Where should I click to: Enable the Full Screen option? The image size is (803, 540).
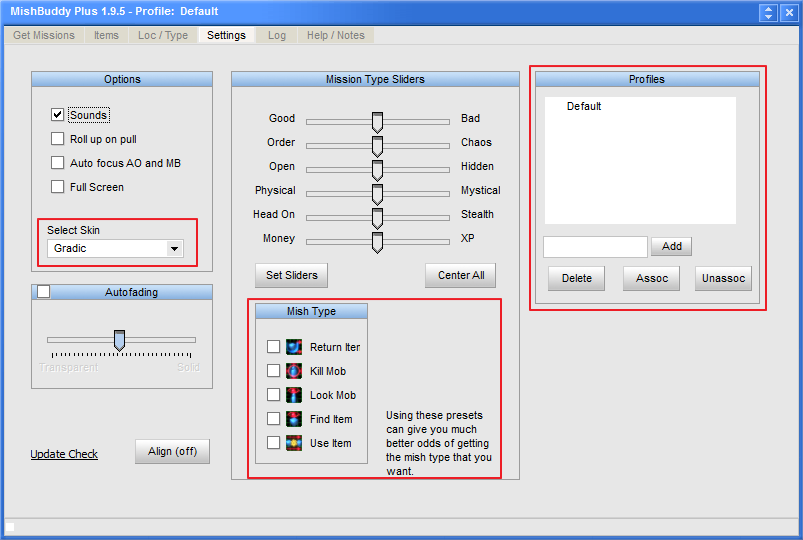tap(58, 187)
